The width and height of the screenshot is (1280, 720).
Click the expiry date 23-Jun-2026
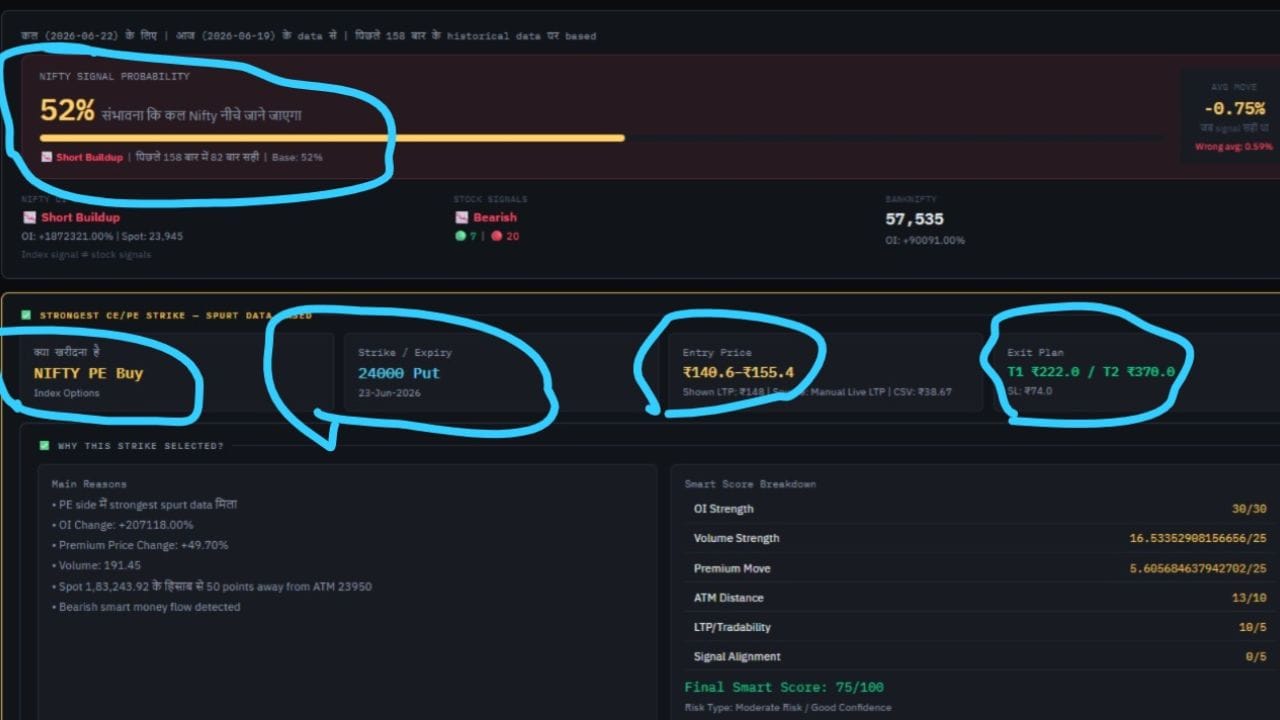[x=390, y=393]
